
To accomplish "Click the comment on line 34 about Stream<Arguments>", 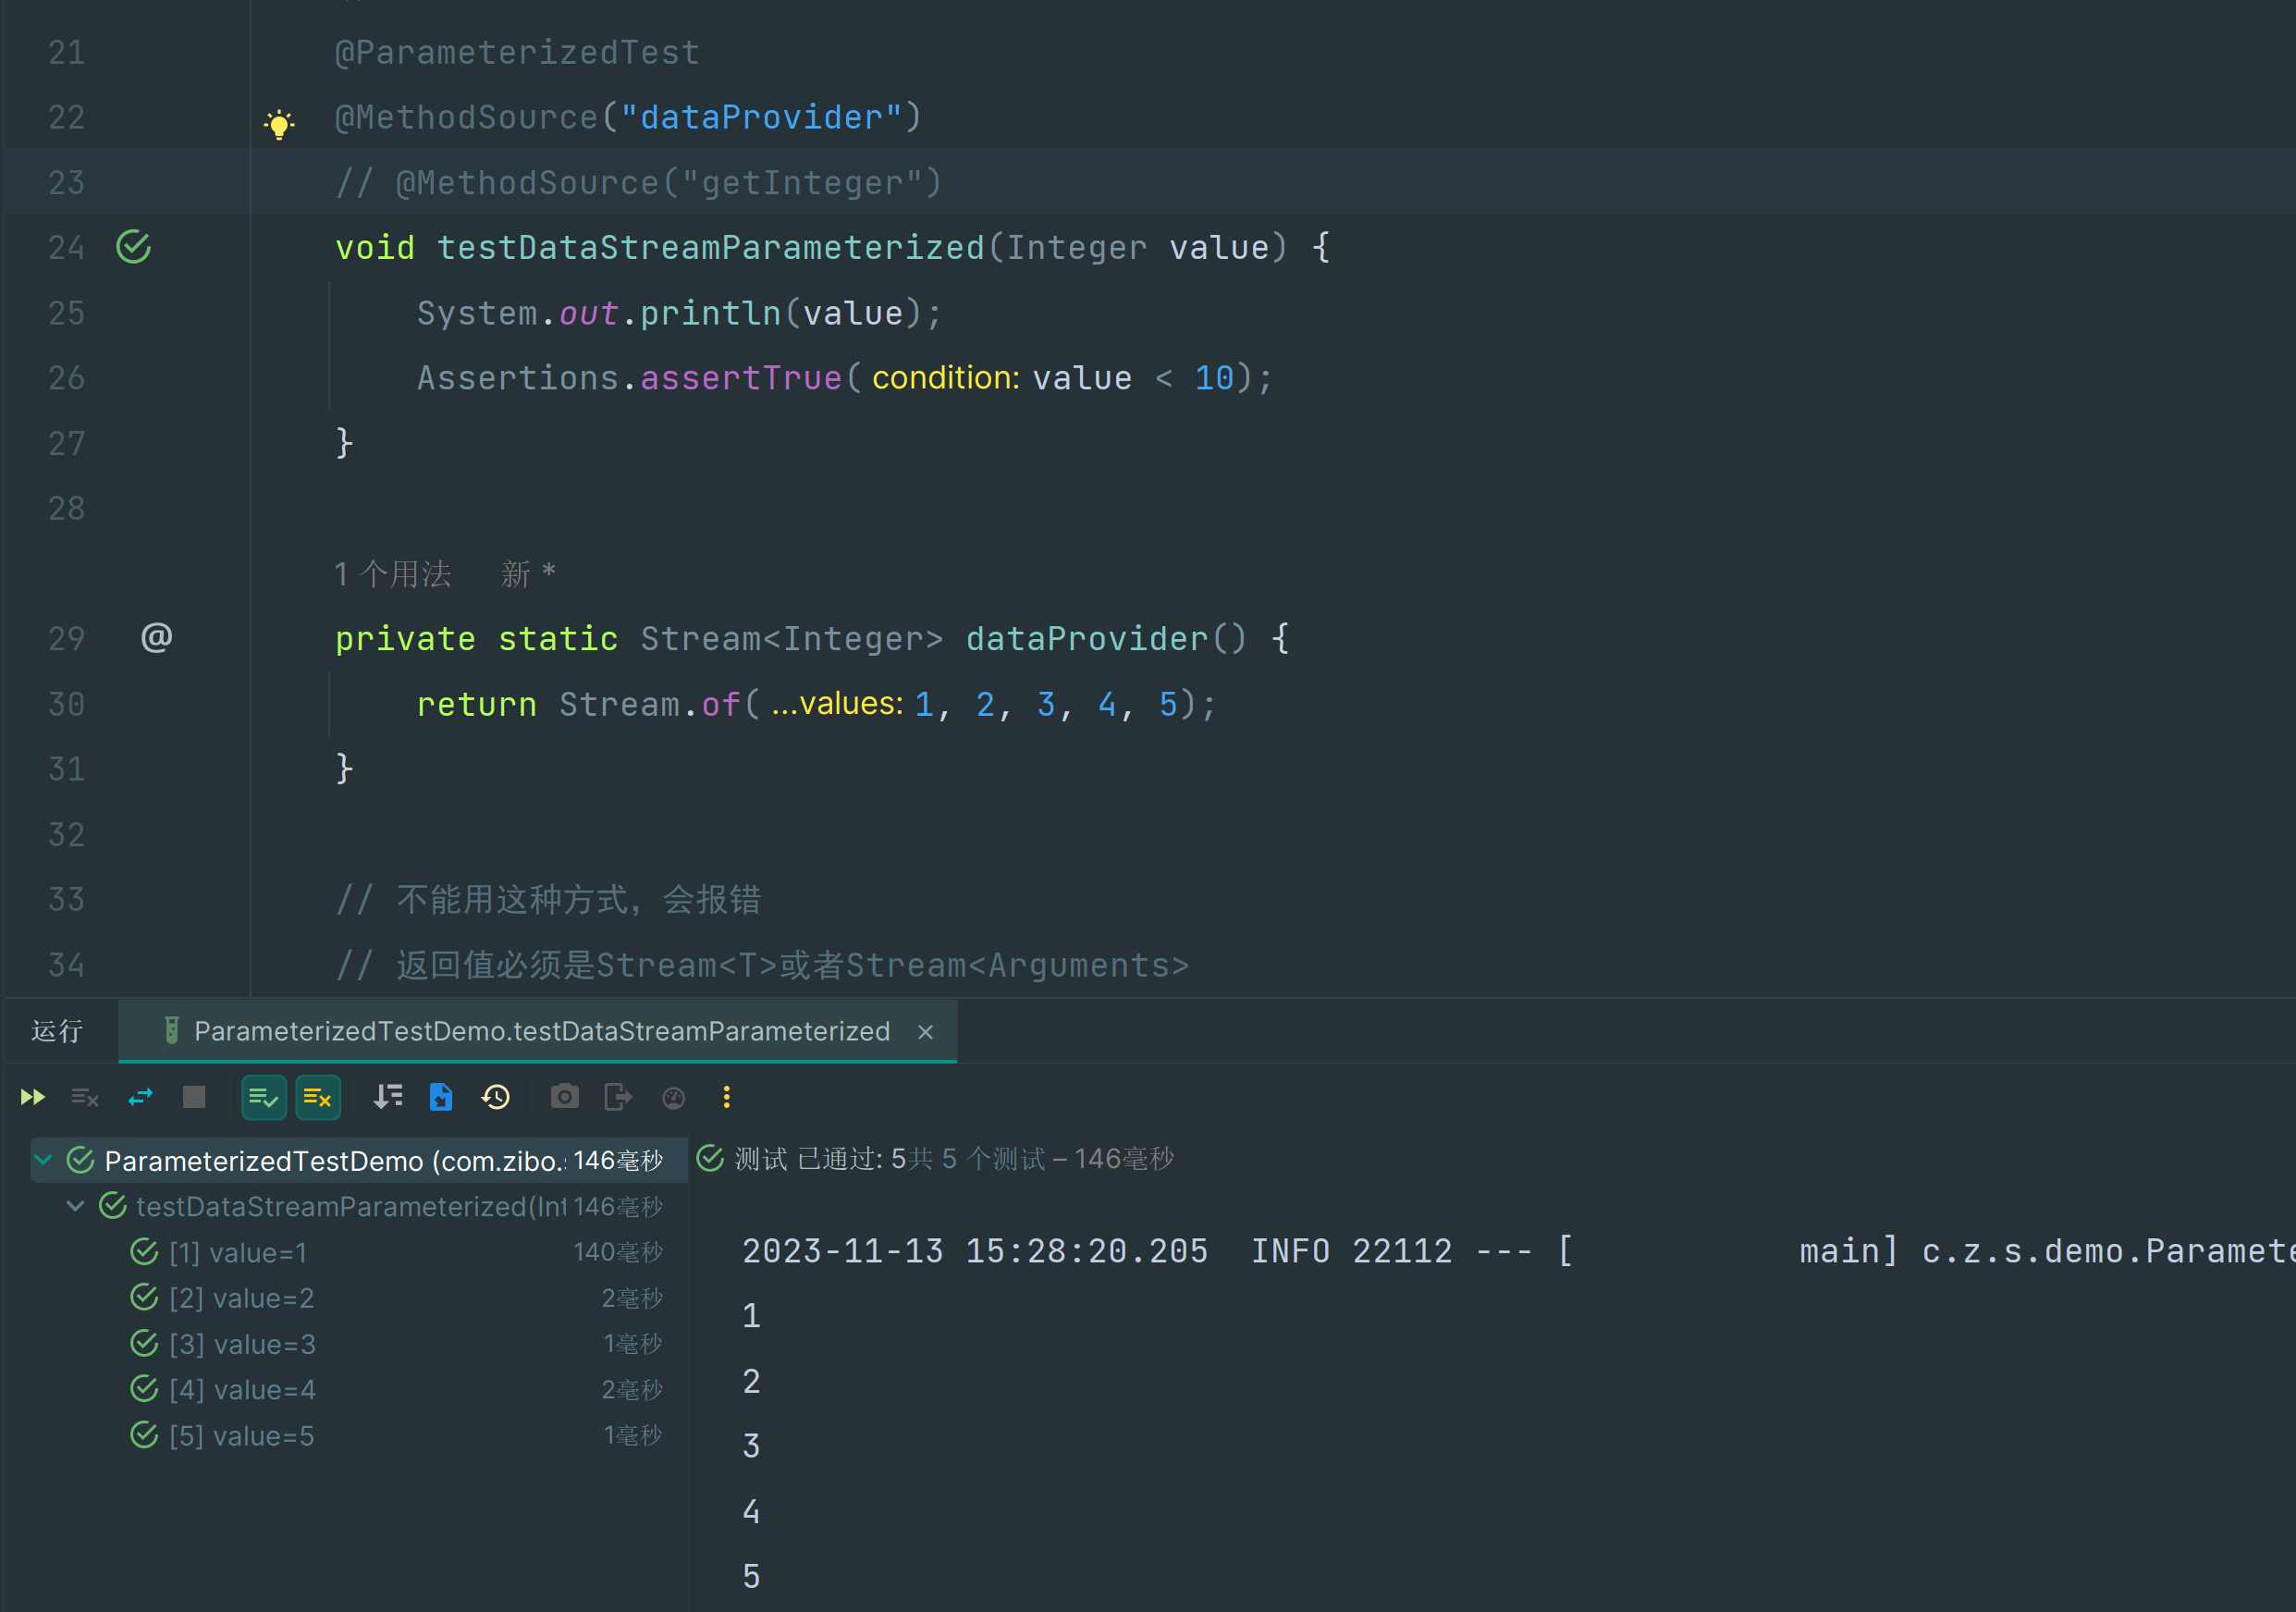I will coord(763,965).
